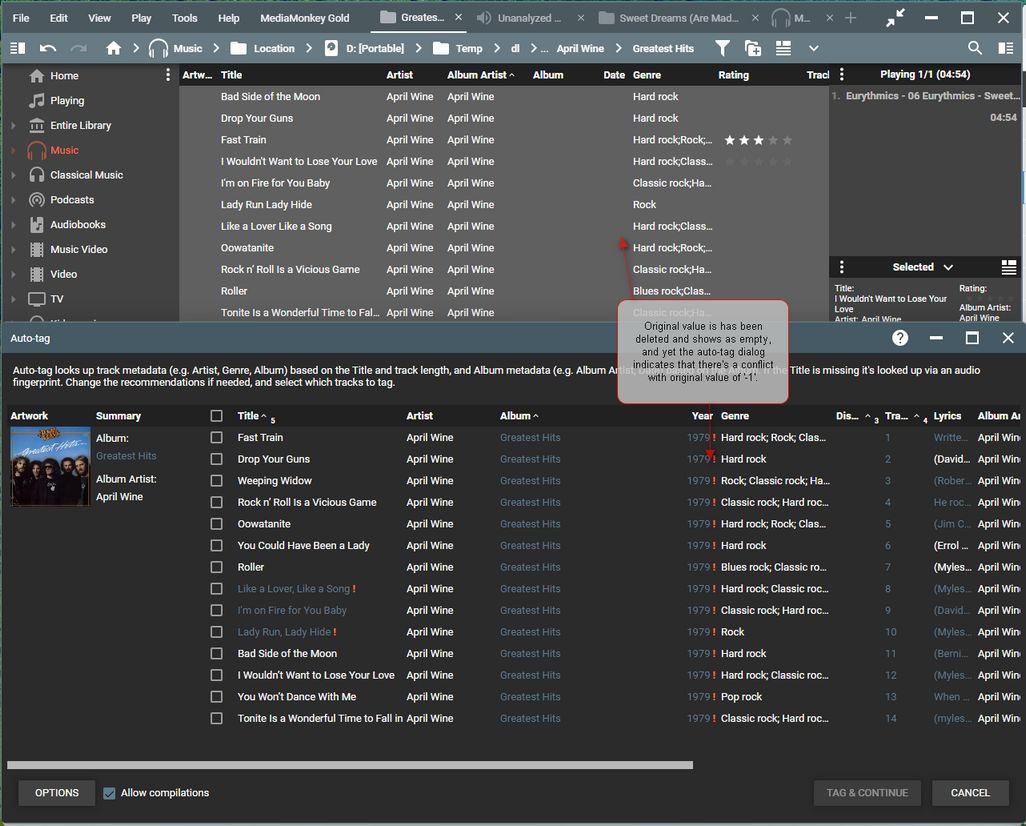Click the add-folder icon in toolbar
Screen dimensions: 1026x826
click(x=752, y=48)
